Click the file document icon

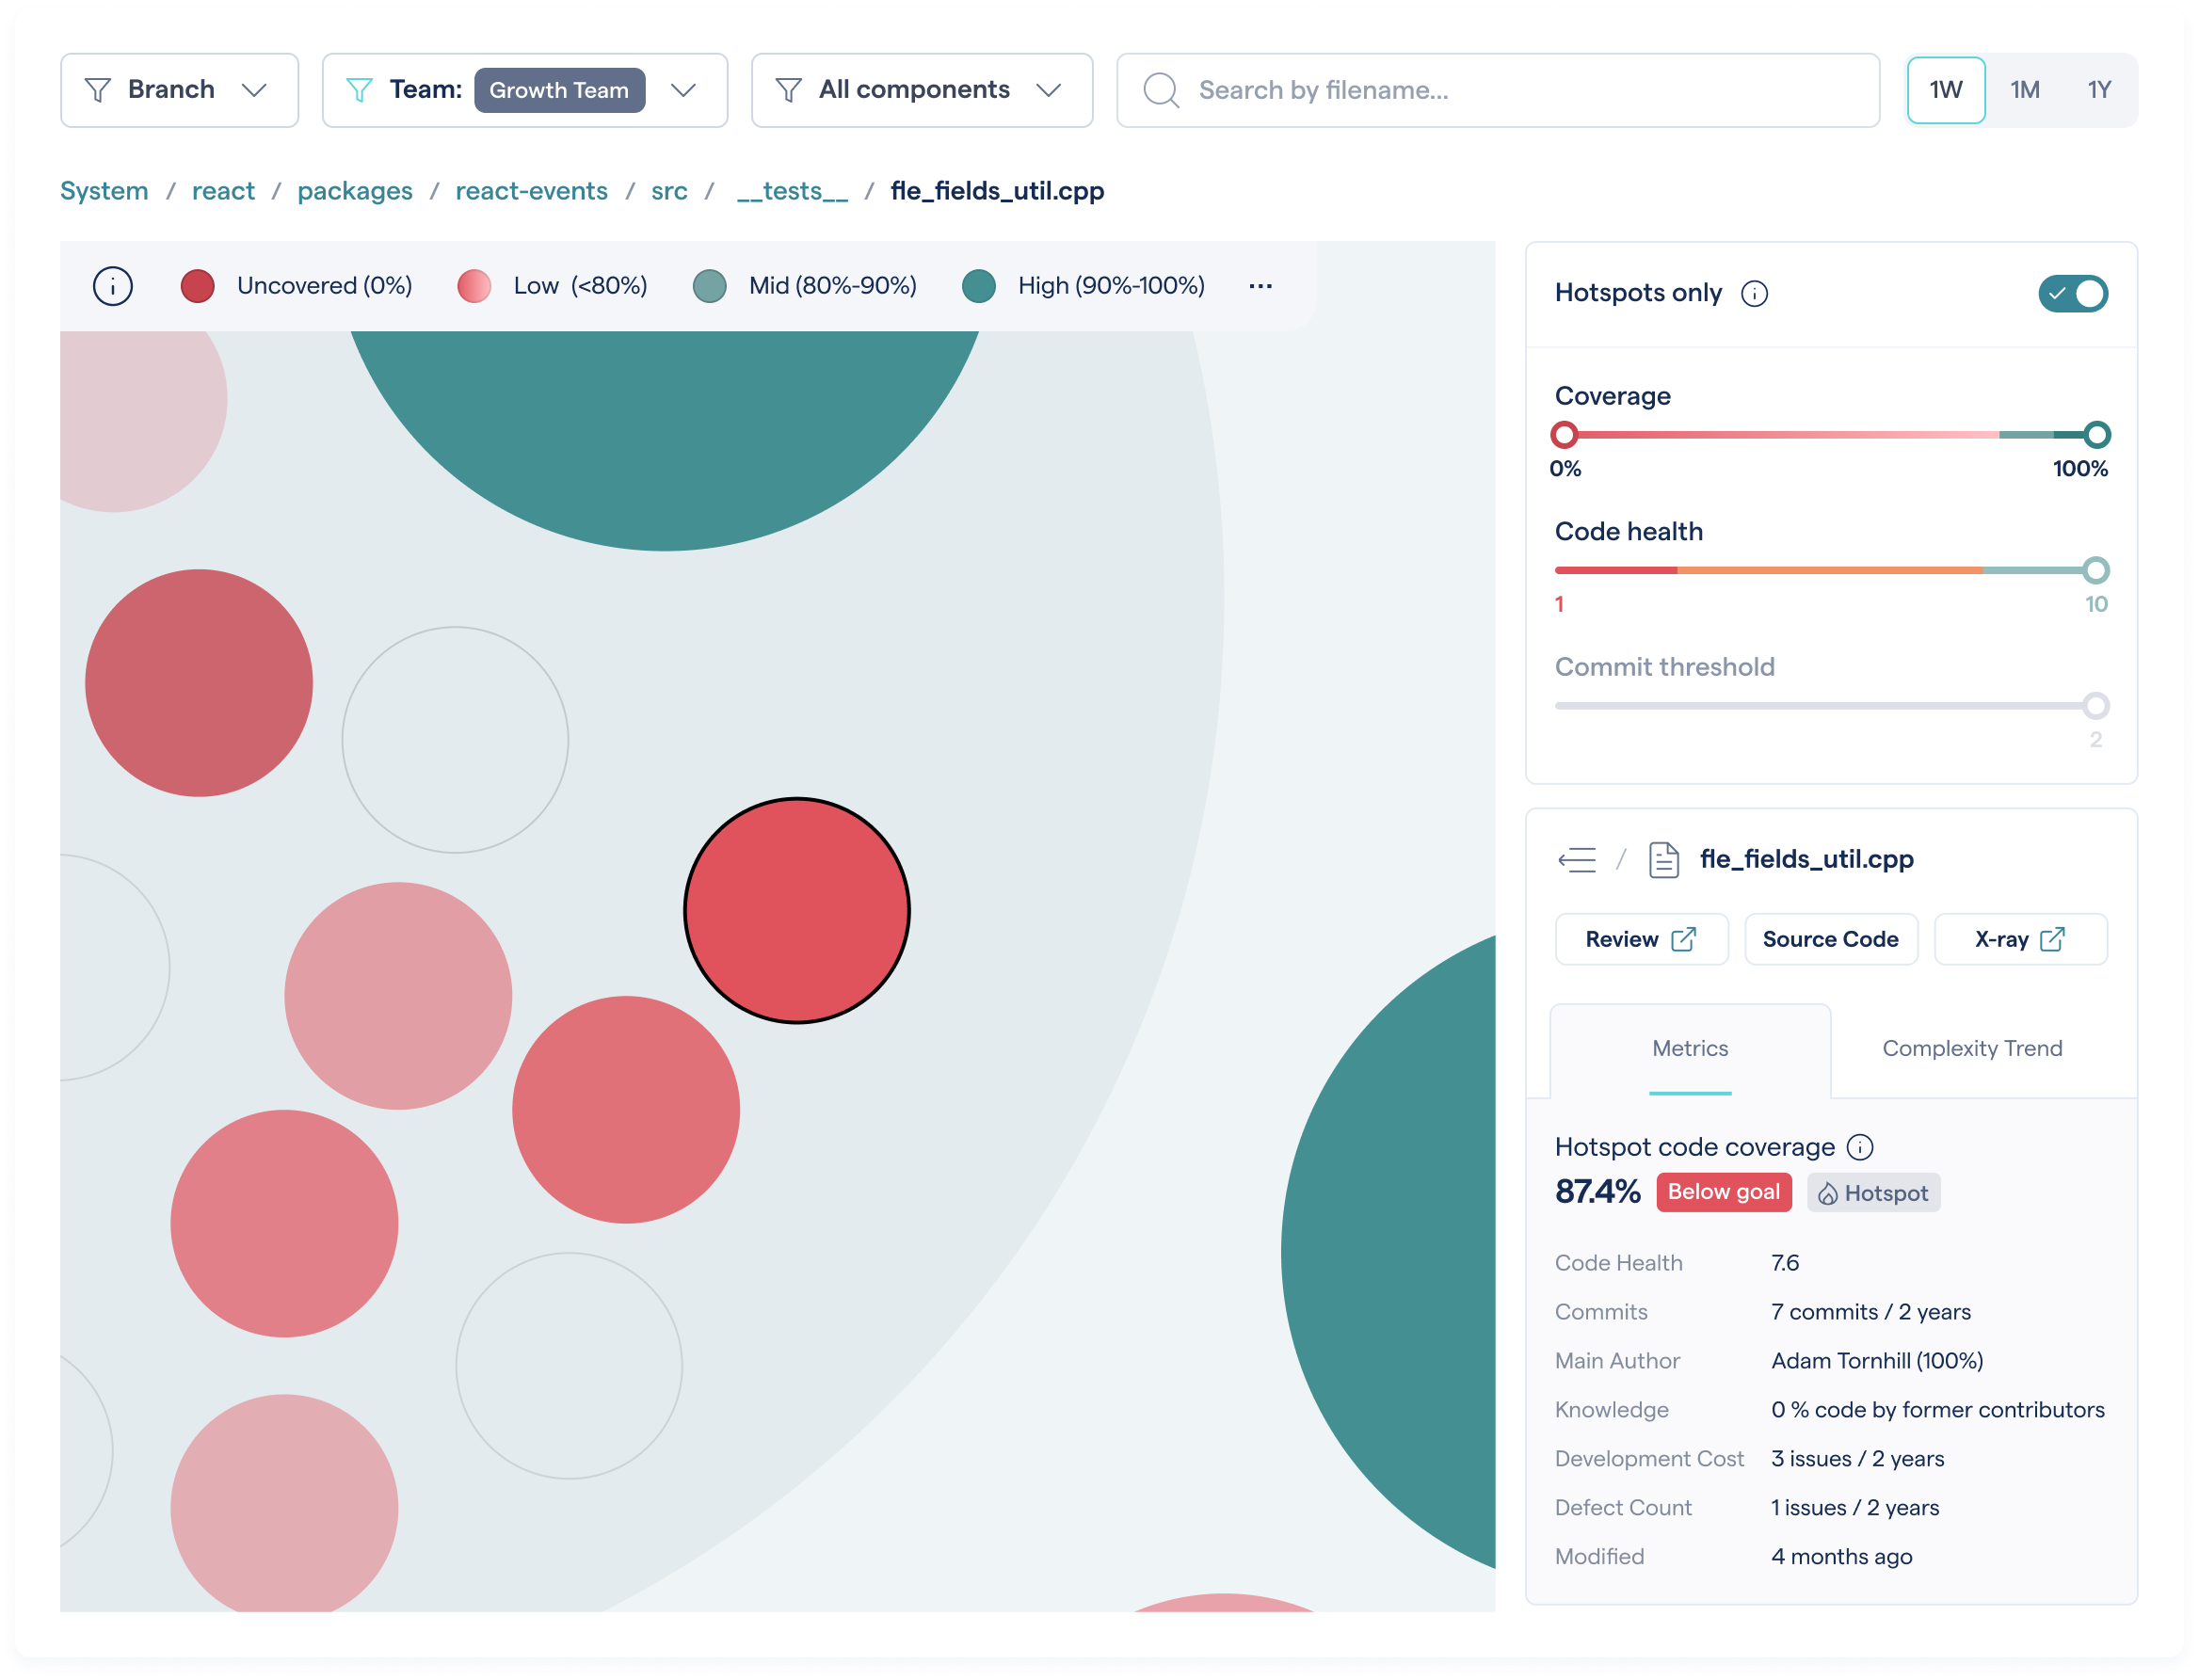[x=1663, y=859]
